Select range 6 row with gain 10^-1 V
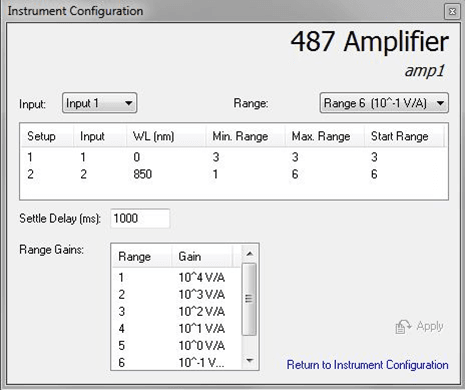This screenshot has height=390, width=465. (x=176, y=362)
